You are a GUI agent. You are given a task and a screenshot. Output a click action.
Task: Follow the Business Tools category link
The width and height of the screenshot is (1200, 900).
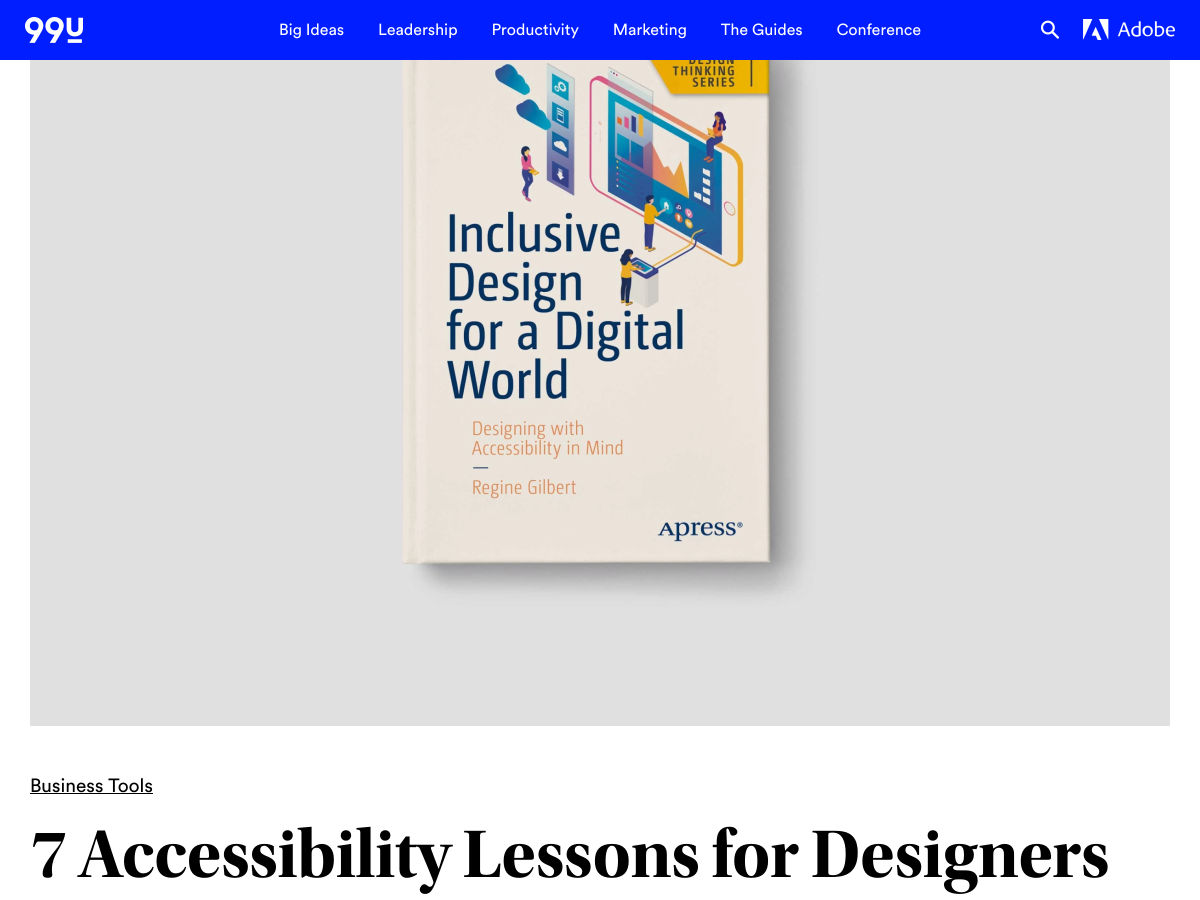tap(91, 786)
